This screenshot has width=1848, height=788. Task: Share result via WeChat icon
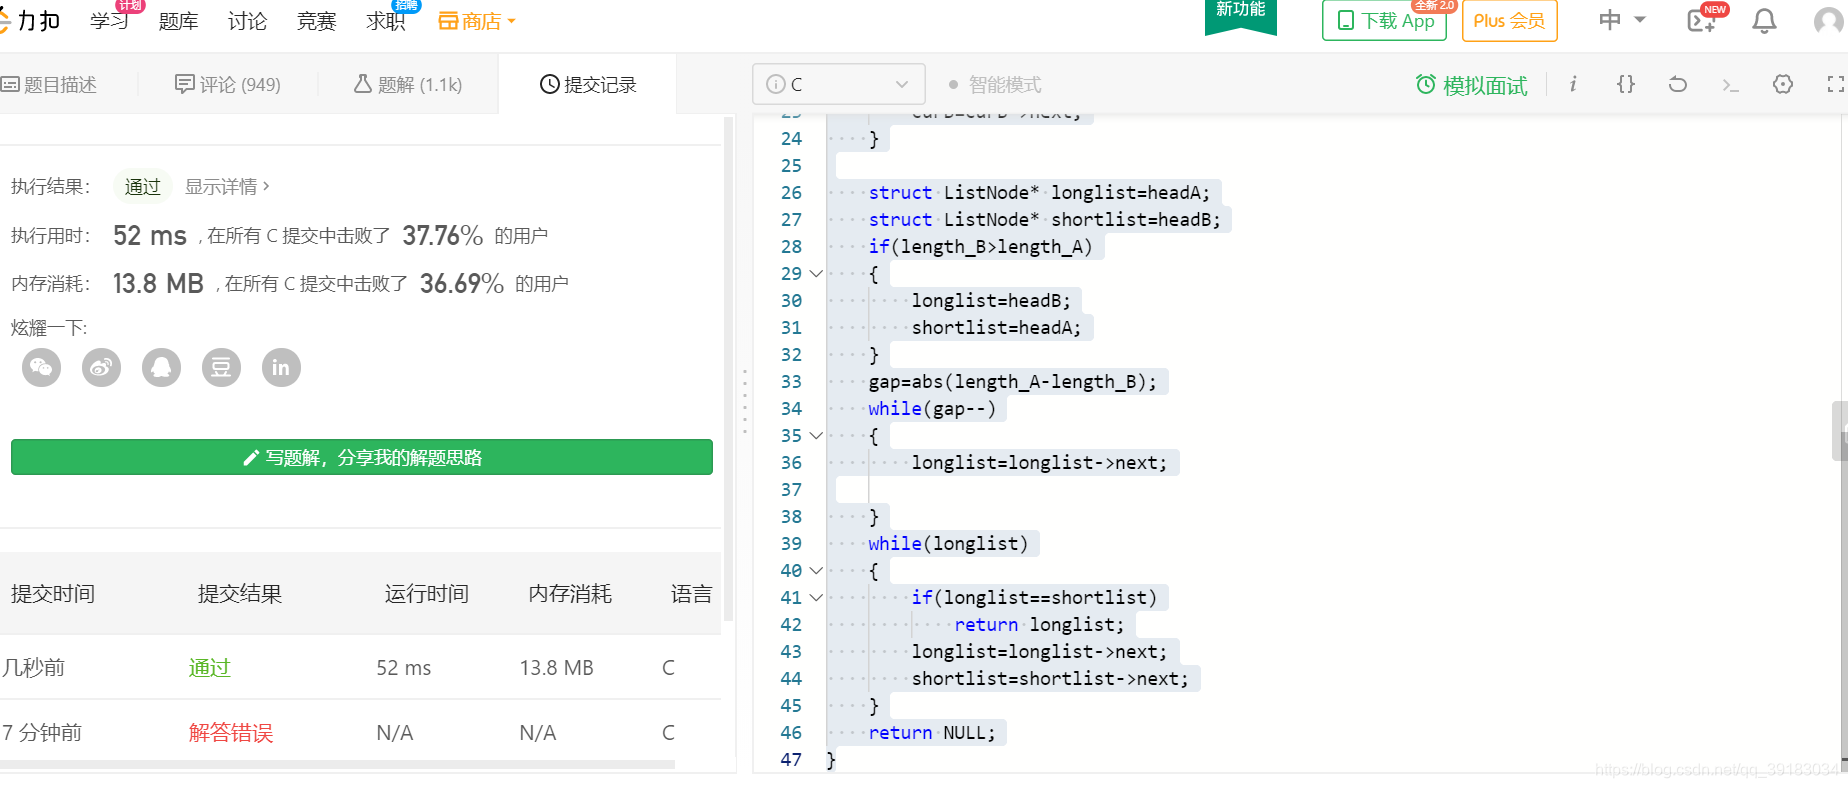click(x=41, y=368)
